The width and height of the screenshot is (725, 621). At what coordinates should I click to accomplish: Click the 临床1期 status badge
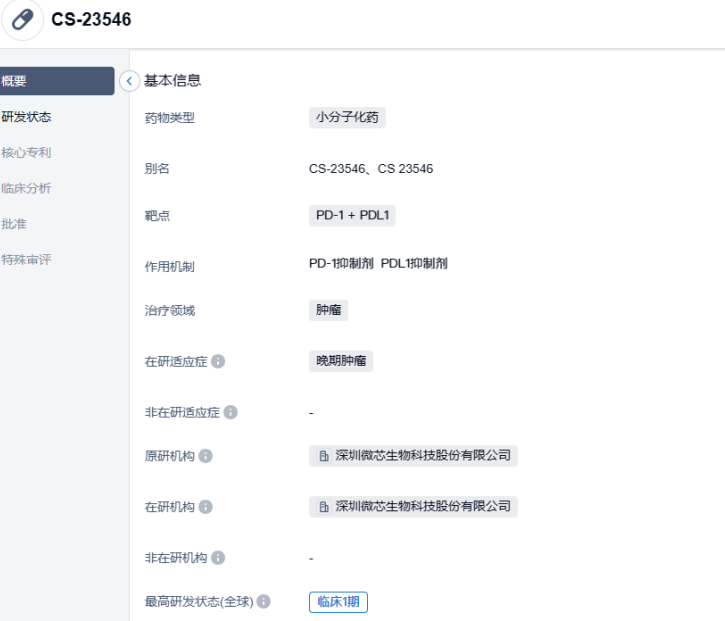click(338, 602)
